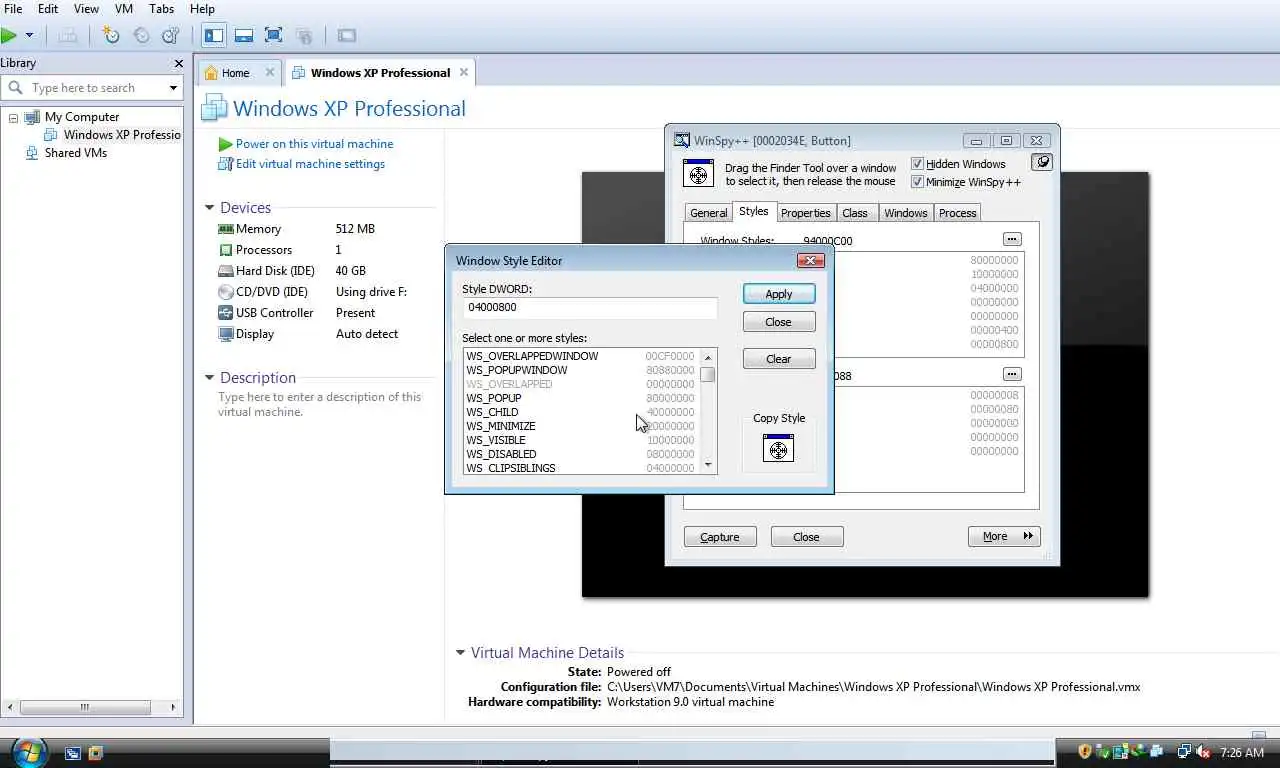Click the greyed Send Ctrl+Alt+Del toolbar icon
The image size is (1280, 768).
[68, 35]
